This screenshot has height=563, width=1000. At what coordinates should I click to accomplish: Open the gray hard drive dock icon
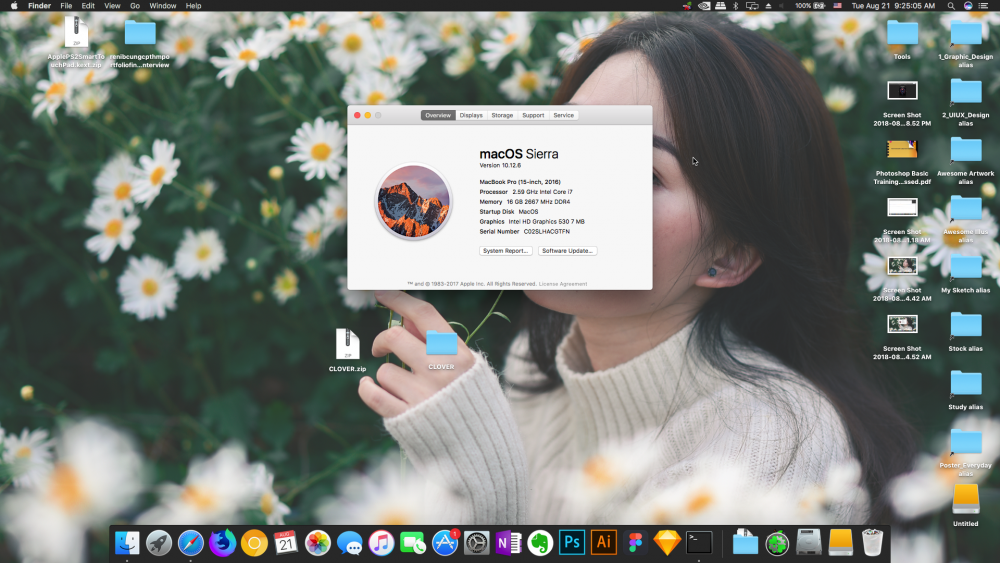pos(809,543)
